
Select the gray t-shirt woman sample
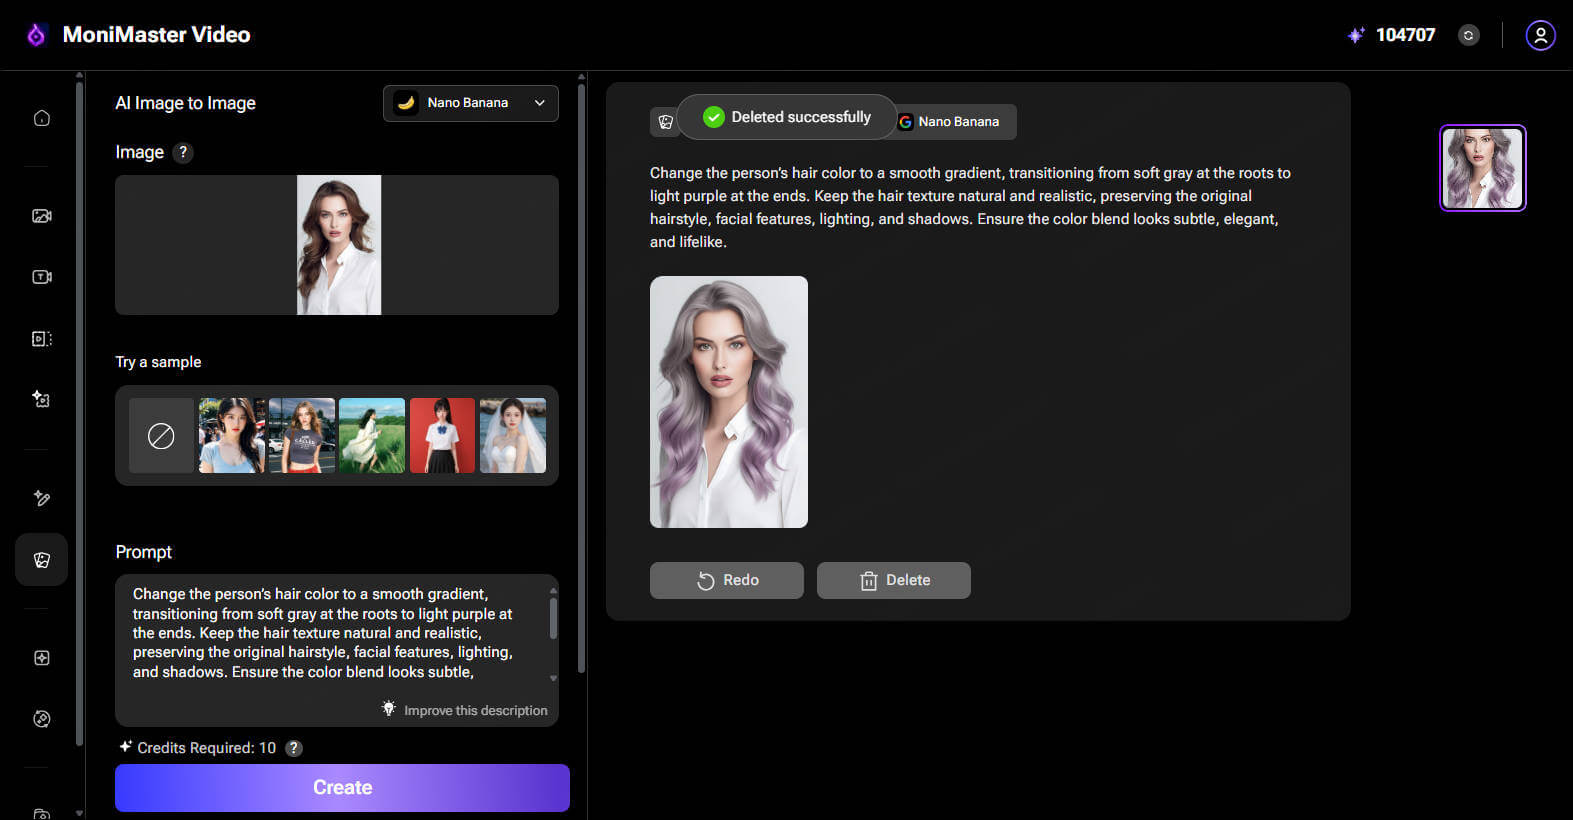pos(302,436)
